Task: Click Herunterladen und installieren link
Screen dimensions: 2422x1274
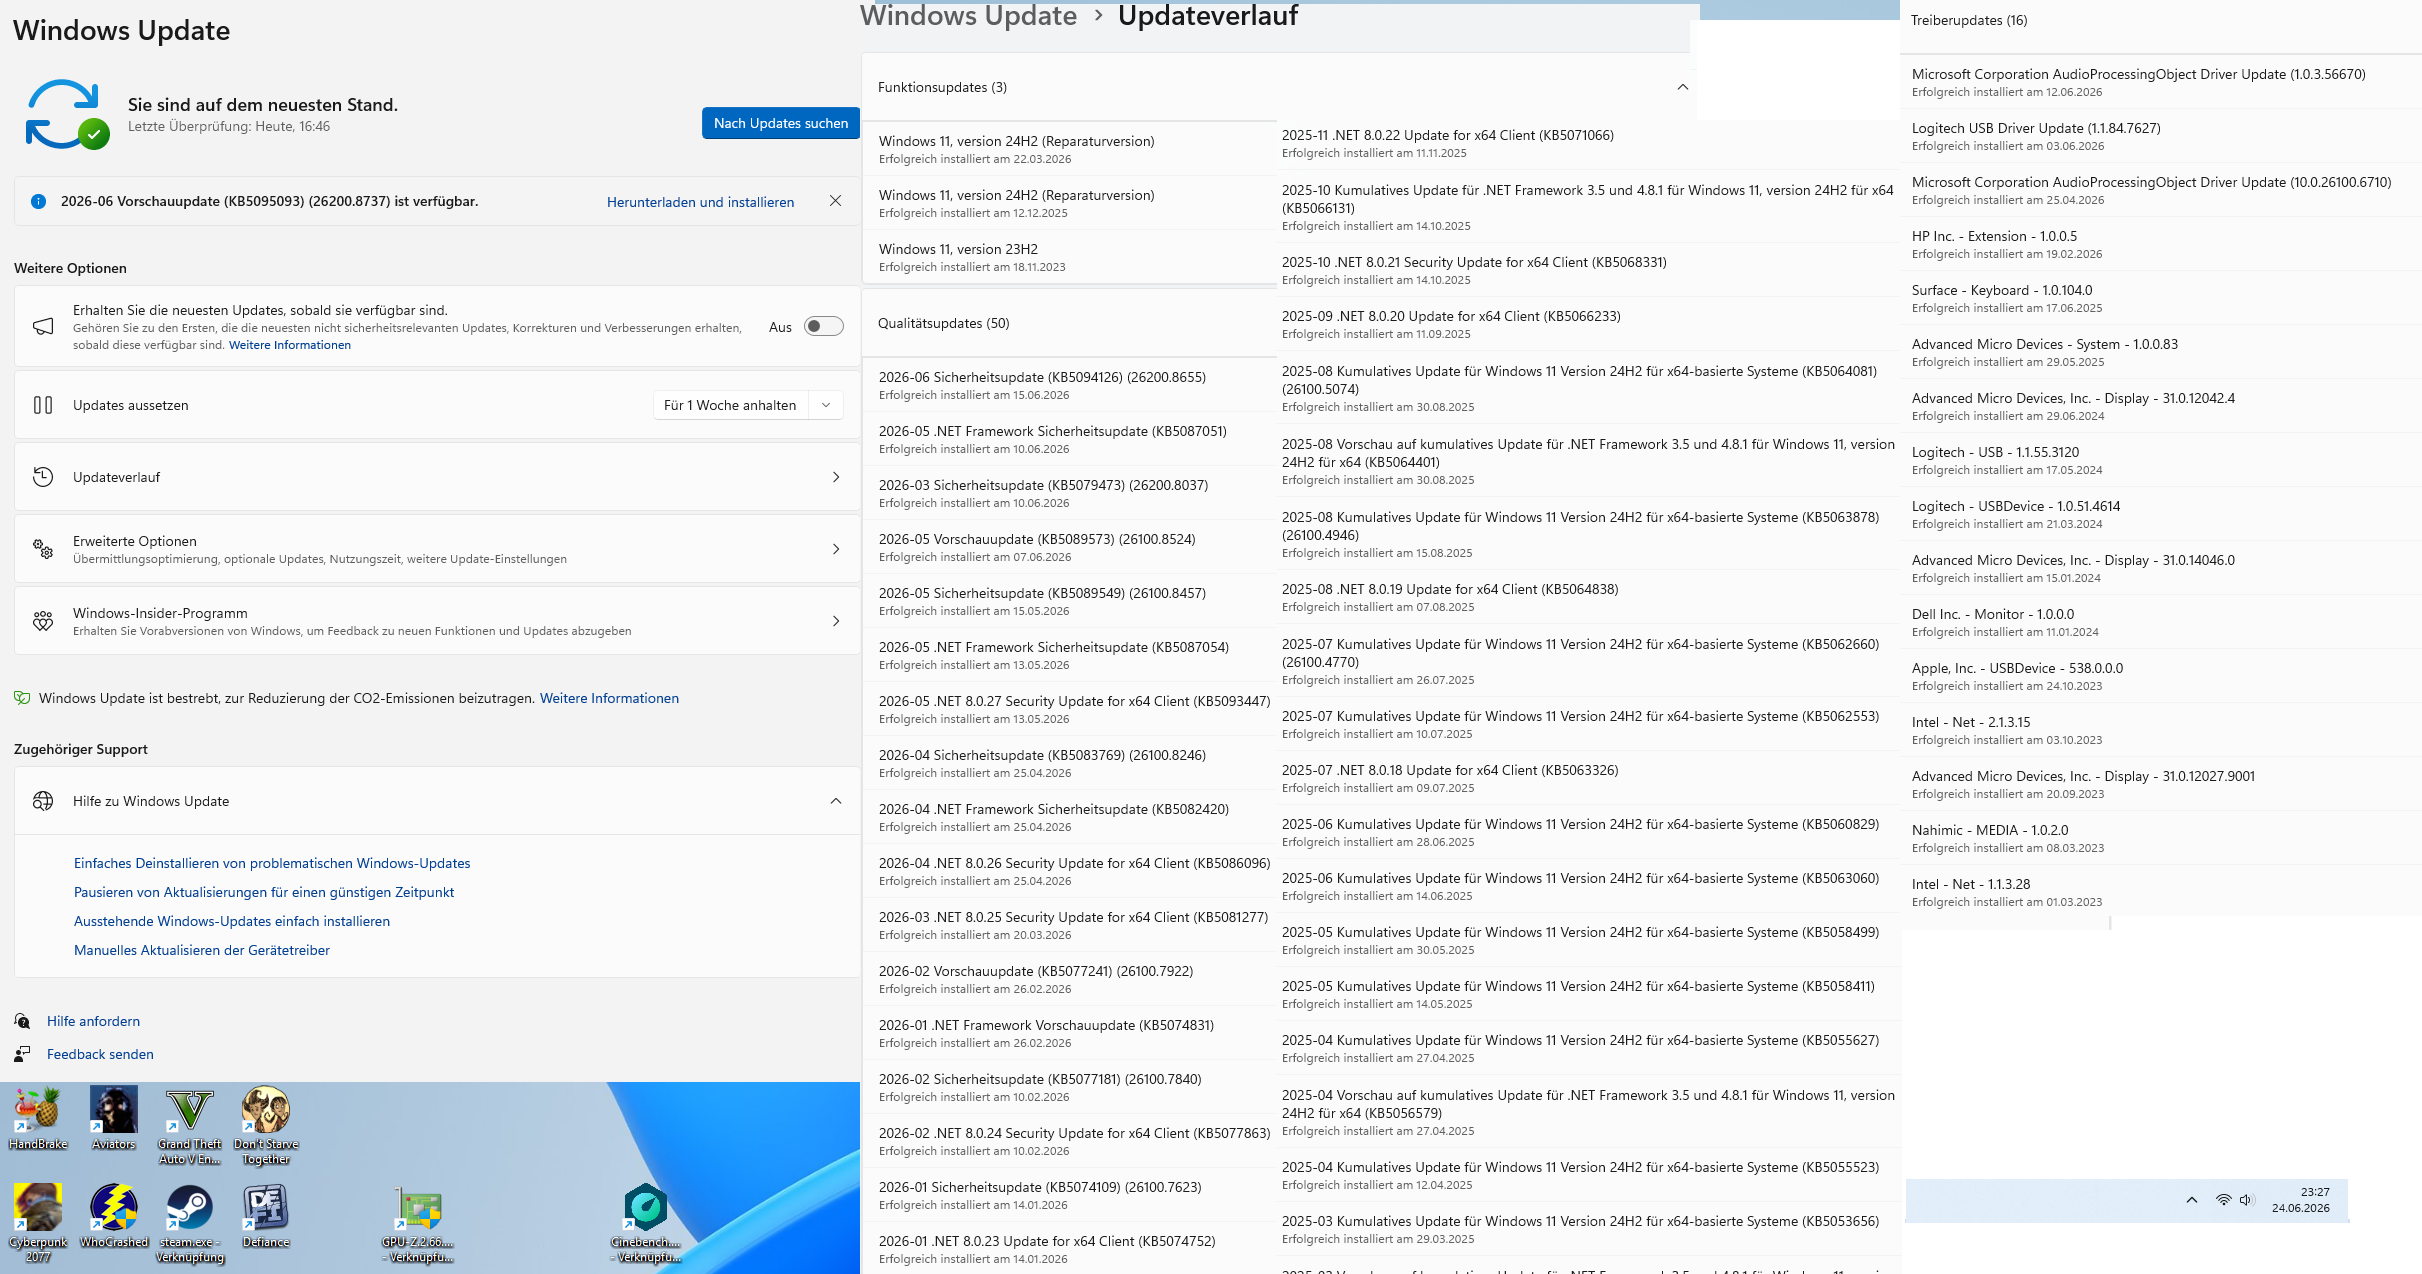Action: click(x=700, y=202)
